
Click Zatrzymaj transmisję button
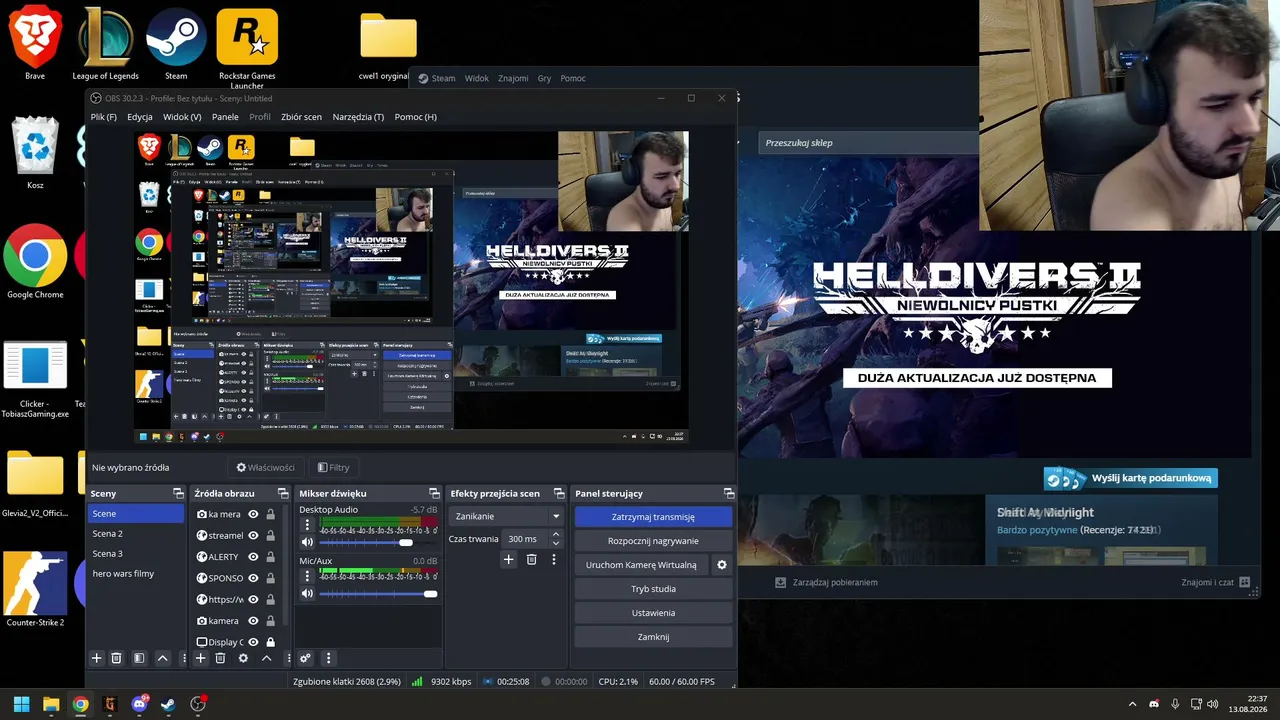point(653,517)
